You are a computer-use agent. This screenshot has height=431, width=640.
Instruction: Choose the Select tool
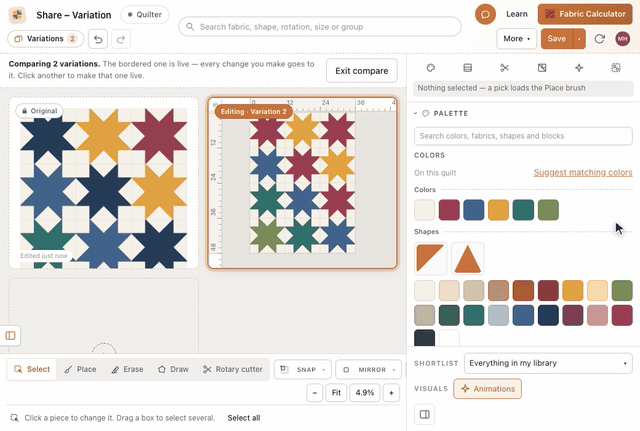32,369
